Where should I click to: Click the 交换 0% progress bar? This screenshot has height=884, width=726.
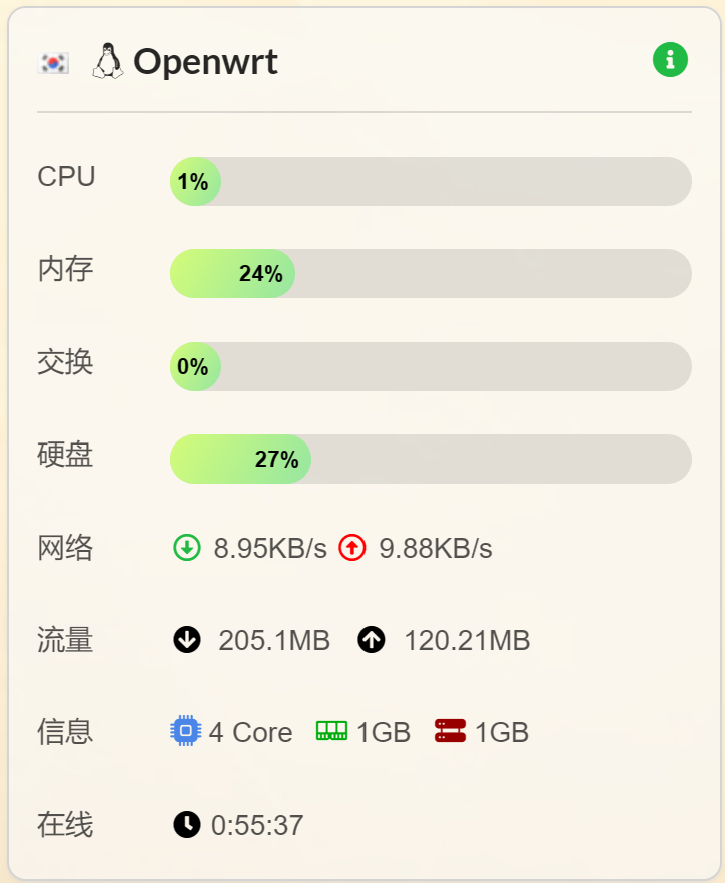pos(430,366)
